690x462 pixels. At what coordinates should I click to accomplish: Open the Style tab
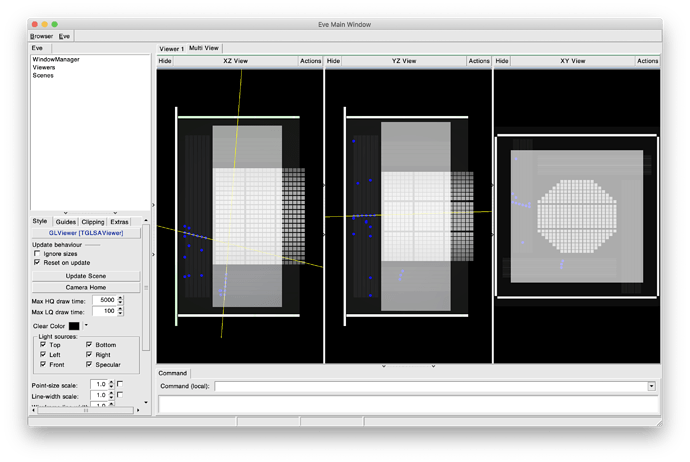40,221
